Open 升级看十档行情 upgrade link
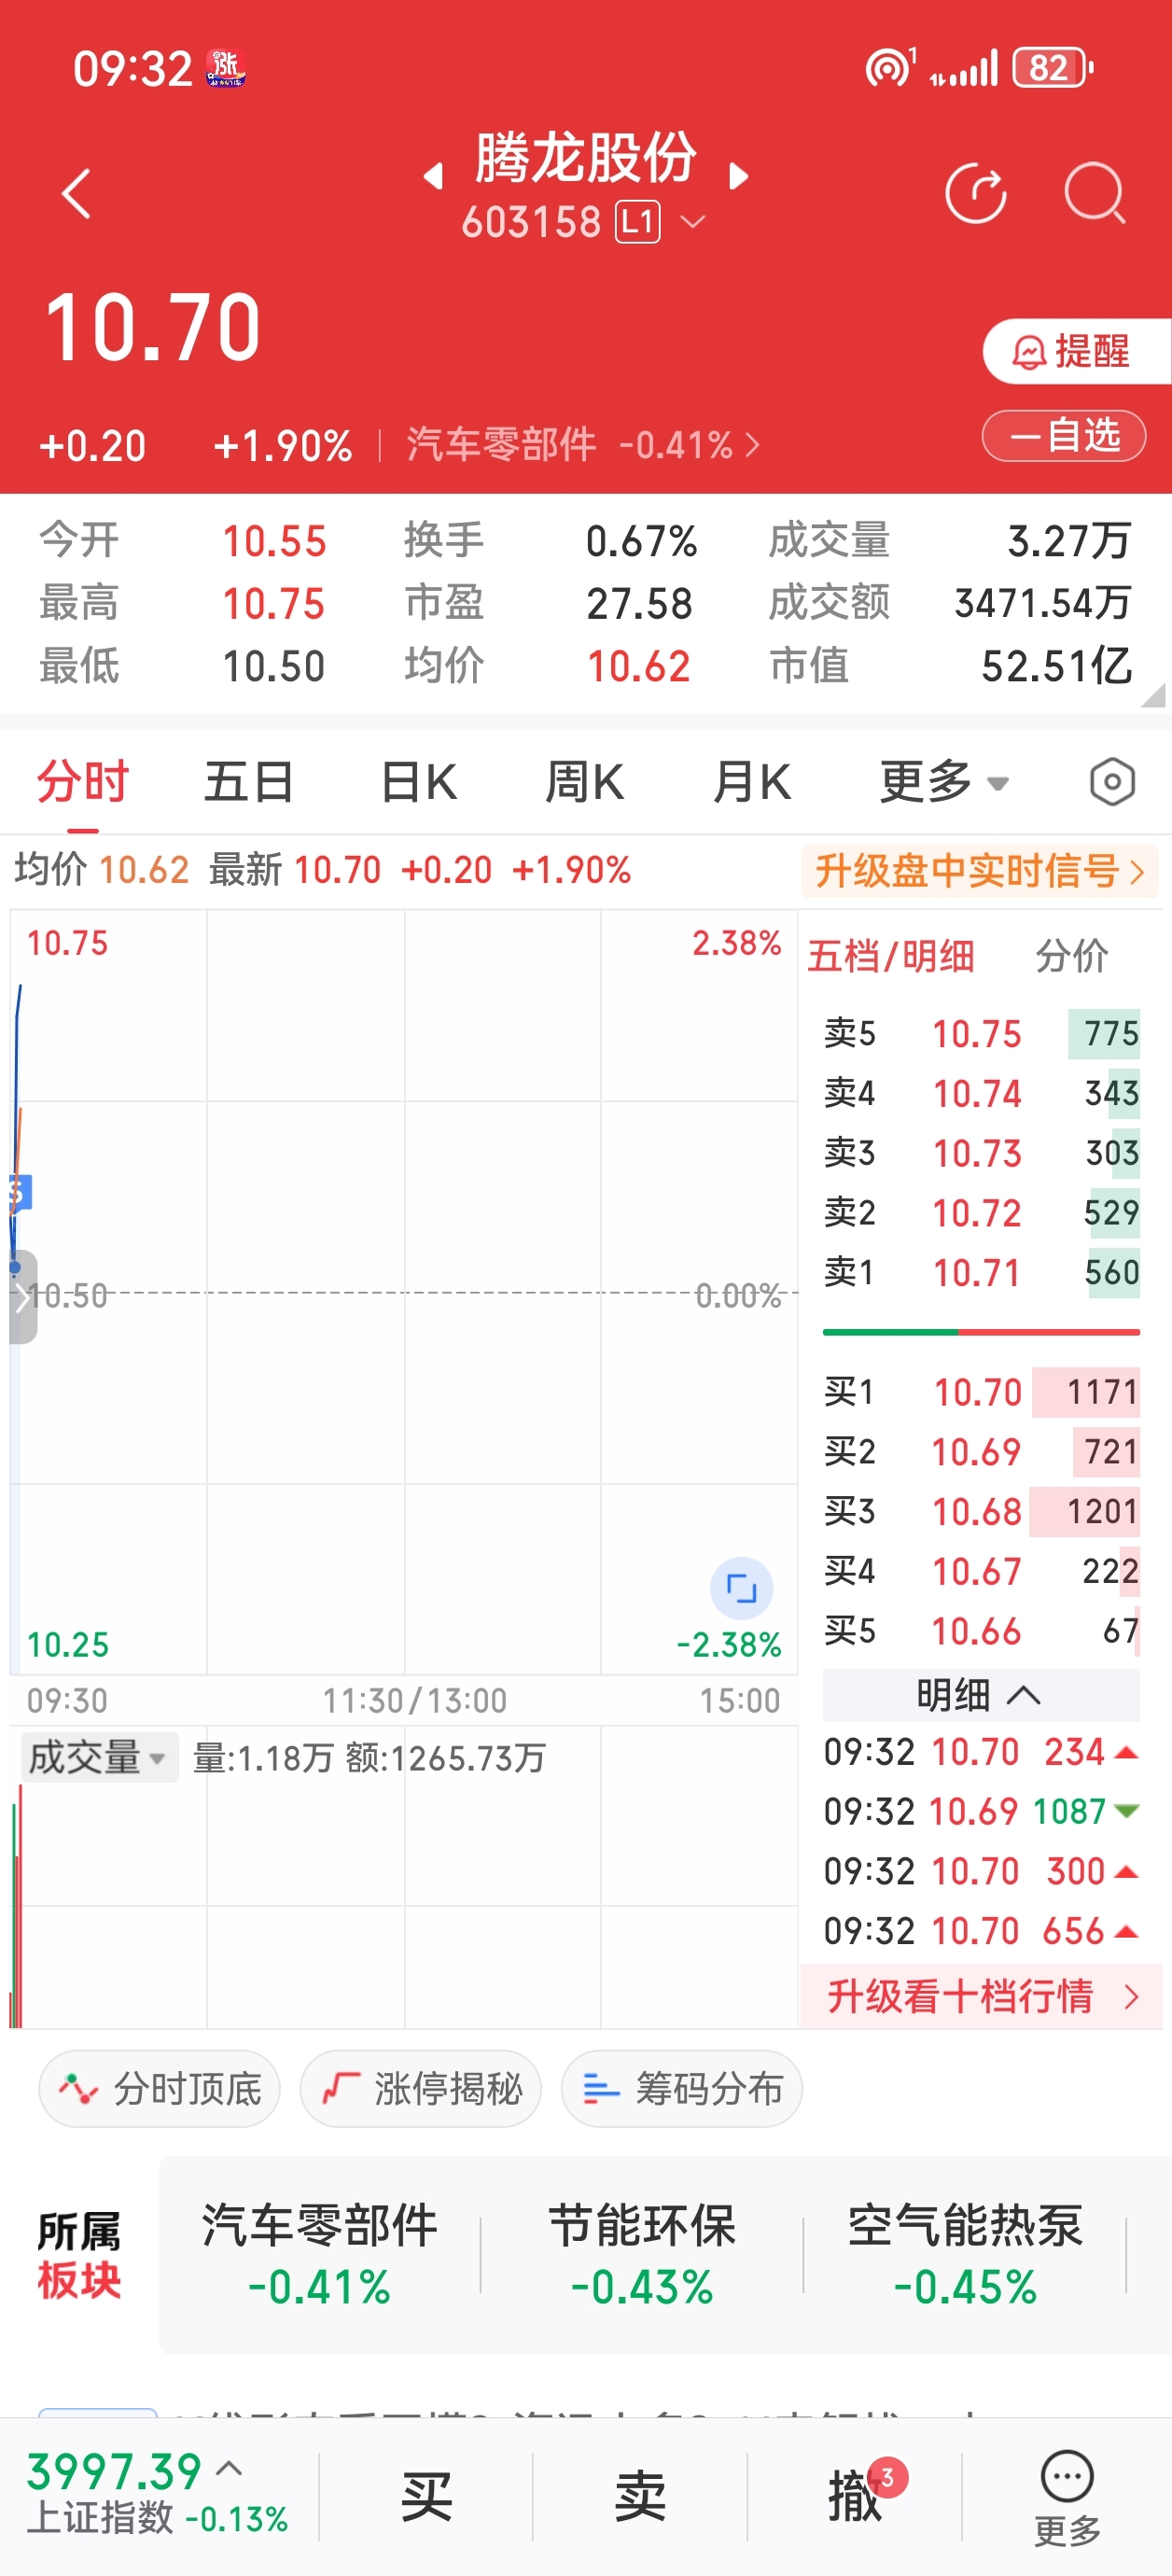Viewport: 1172px width, 2576px height. click(981, 1996)
